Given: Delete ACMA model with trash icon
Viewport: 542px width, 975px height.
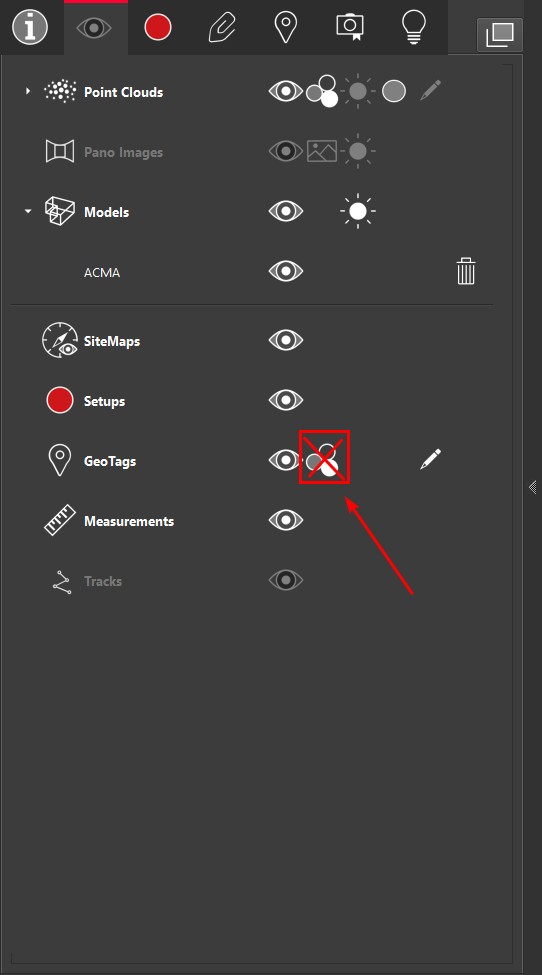Looking at the screenshot, I should coord(466,272).
